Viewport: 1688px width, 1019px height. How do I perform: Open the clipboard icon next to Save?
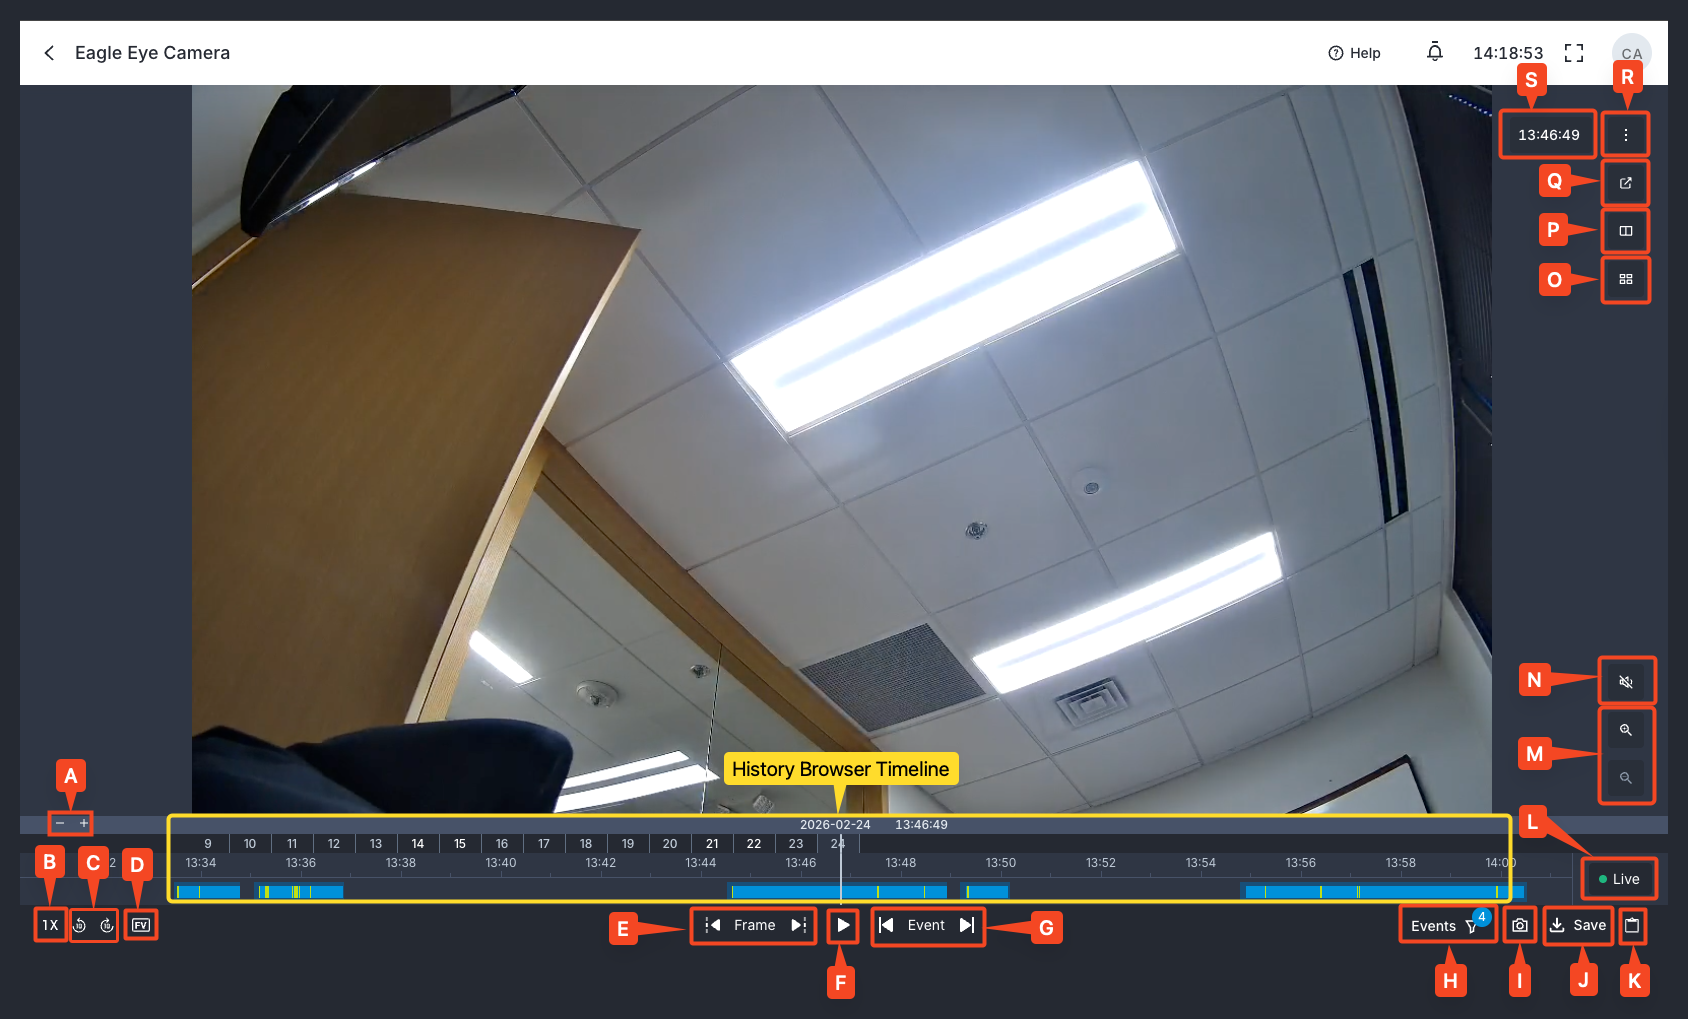click(1632, 925)
